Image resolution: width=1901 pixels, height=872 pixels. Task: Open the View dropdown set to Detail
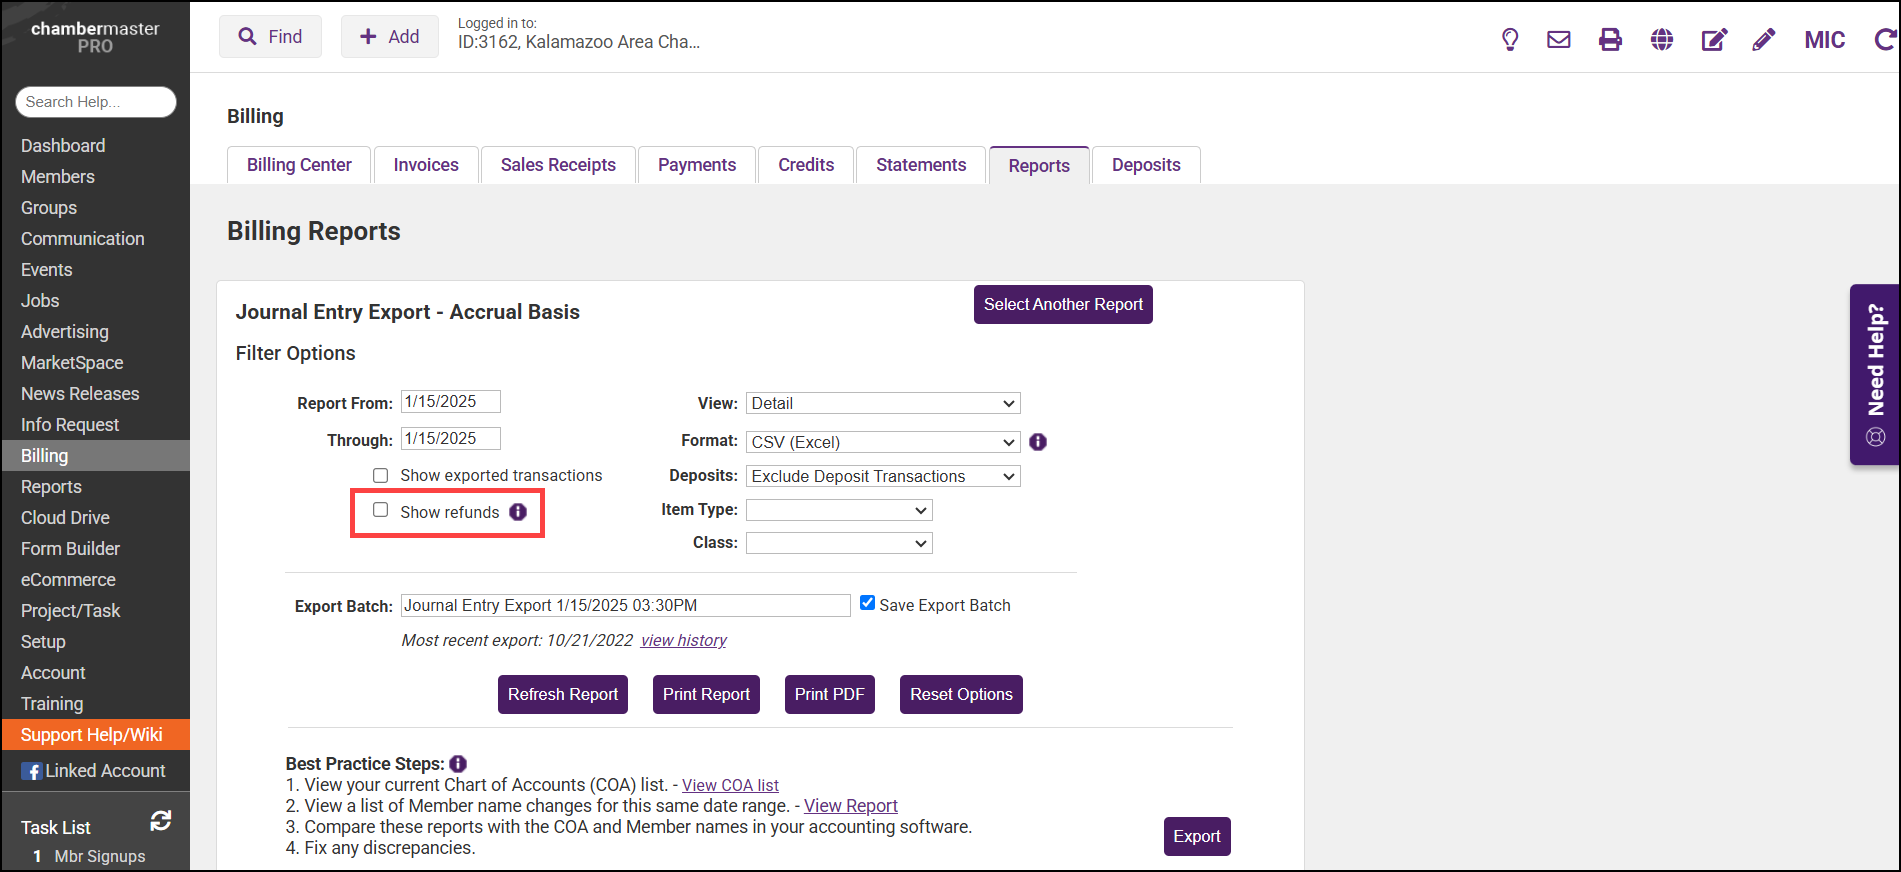(882, 403)
